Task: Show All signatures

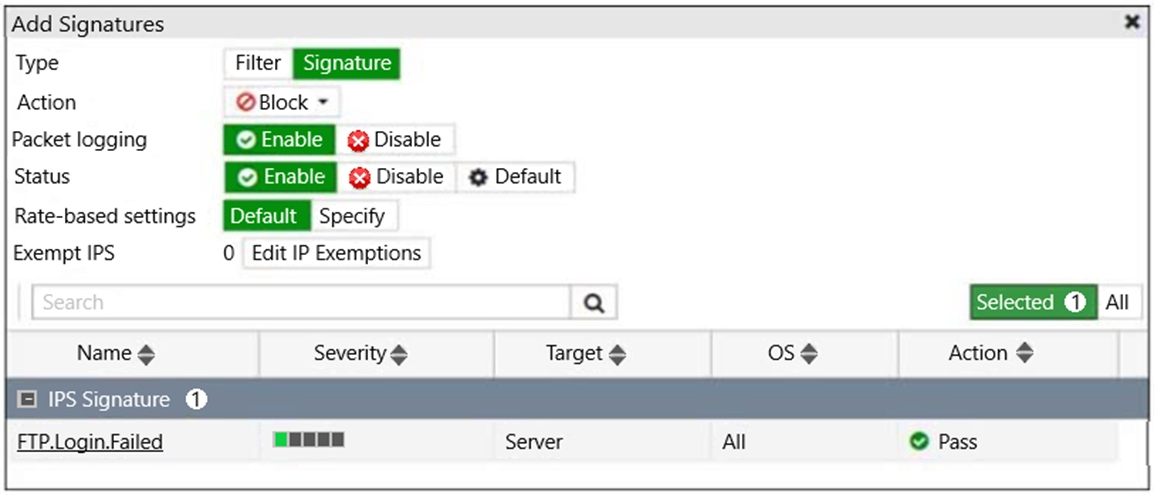Action: 1118,302
